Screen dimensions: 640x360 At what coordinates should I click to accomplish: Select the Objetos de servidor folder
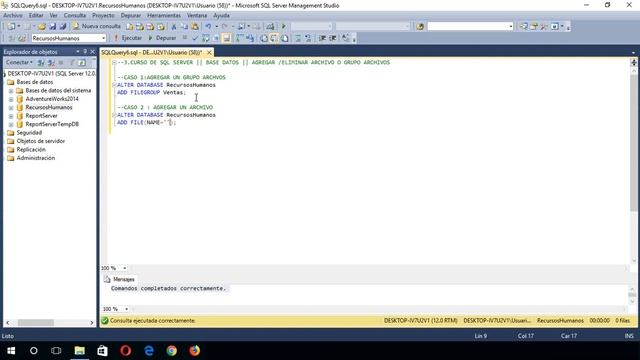40,141
